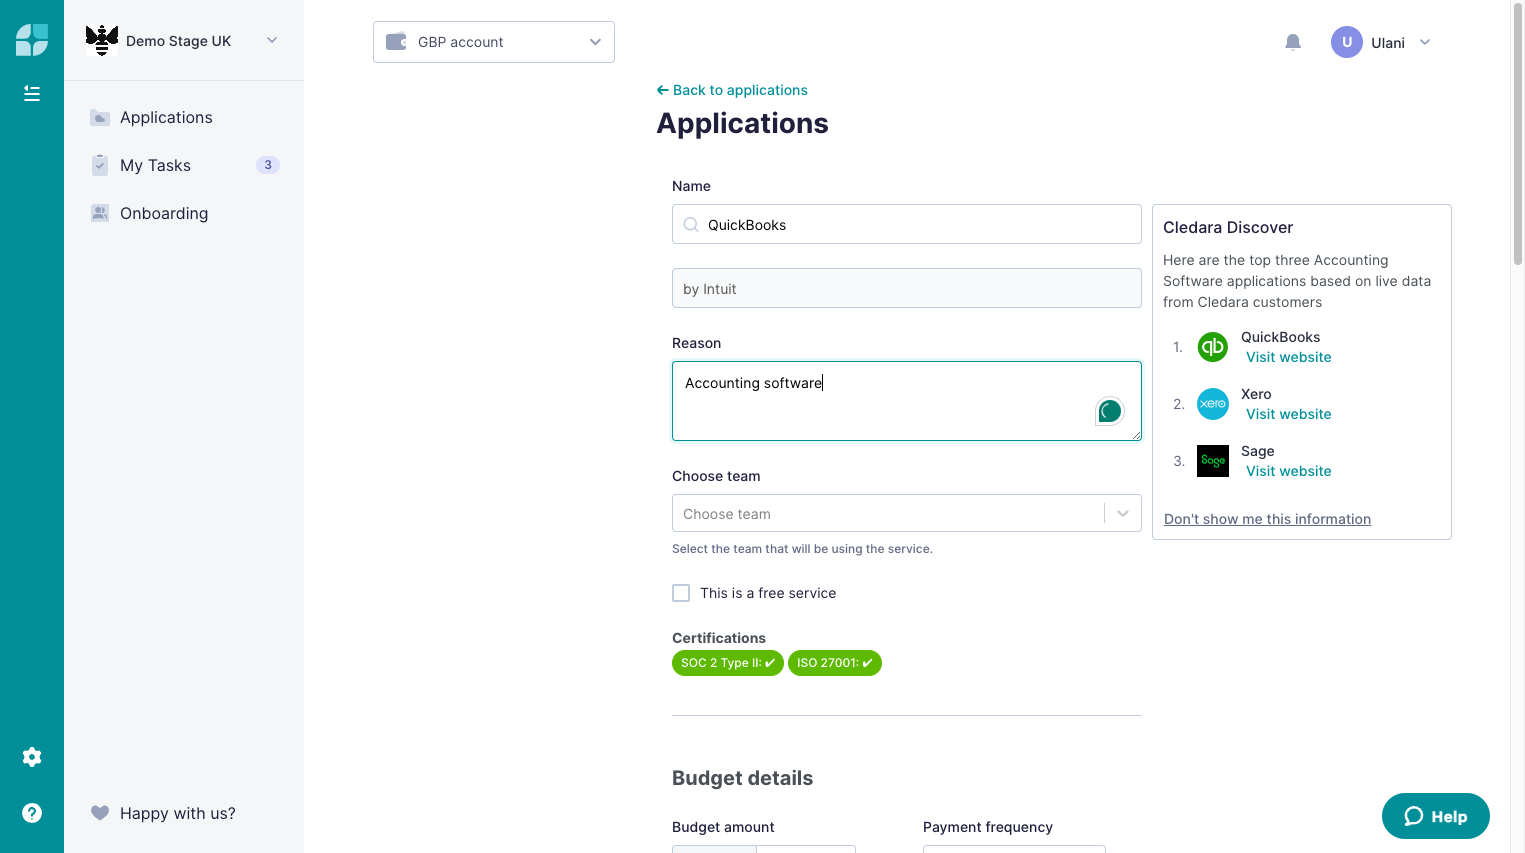Click the search icon in the Name field
1525x853 pixels.
coord(691,225)
